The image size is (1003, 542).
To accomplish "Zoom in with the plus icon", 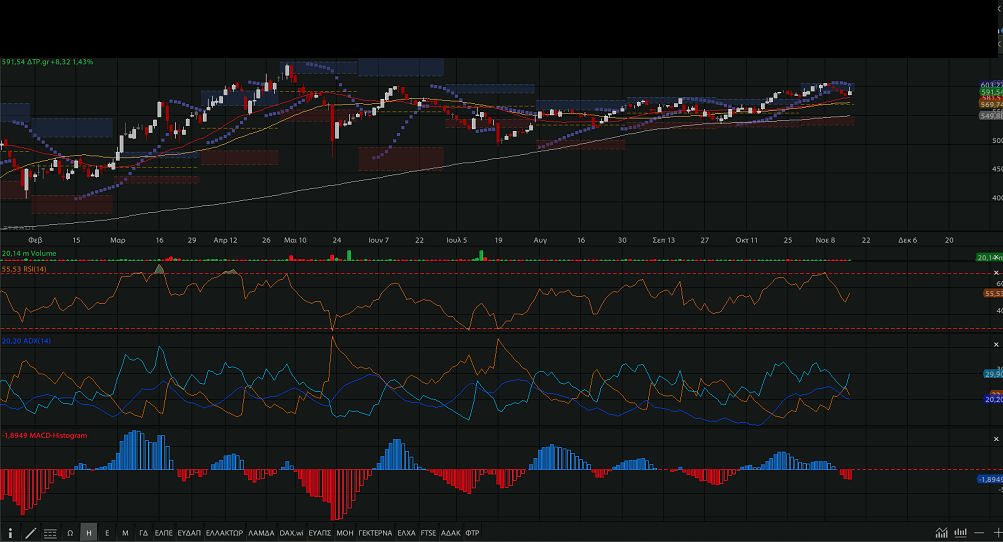I will [996, 532].
